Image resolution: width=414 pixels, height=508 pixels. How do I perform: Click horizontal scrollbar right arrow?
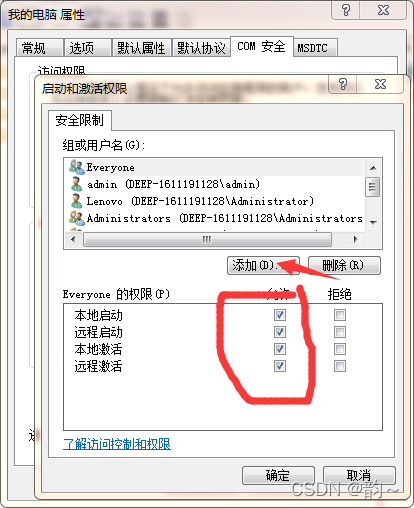(x=356, y=239)
